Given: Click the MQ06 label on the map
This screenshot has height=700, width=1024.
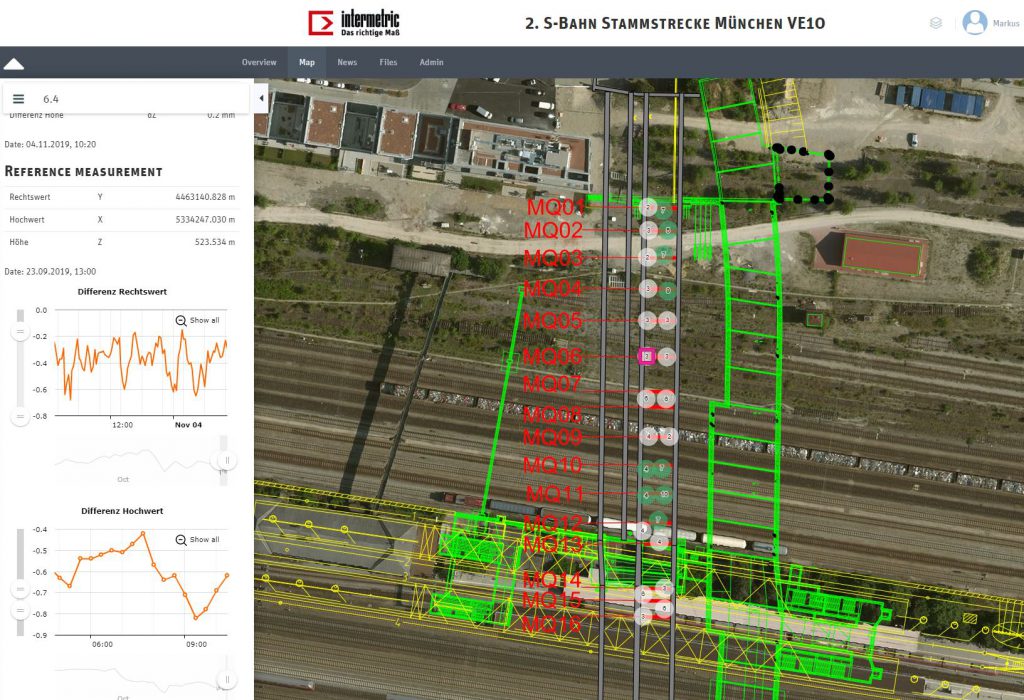Looking at the screenshot, I should 552,357.
